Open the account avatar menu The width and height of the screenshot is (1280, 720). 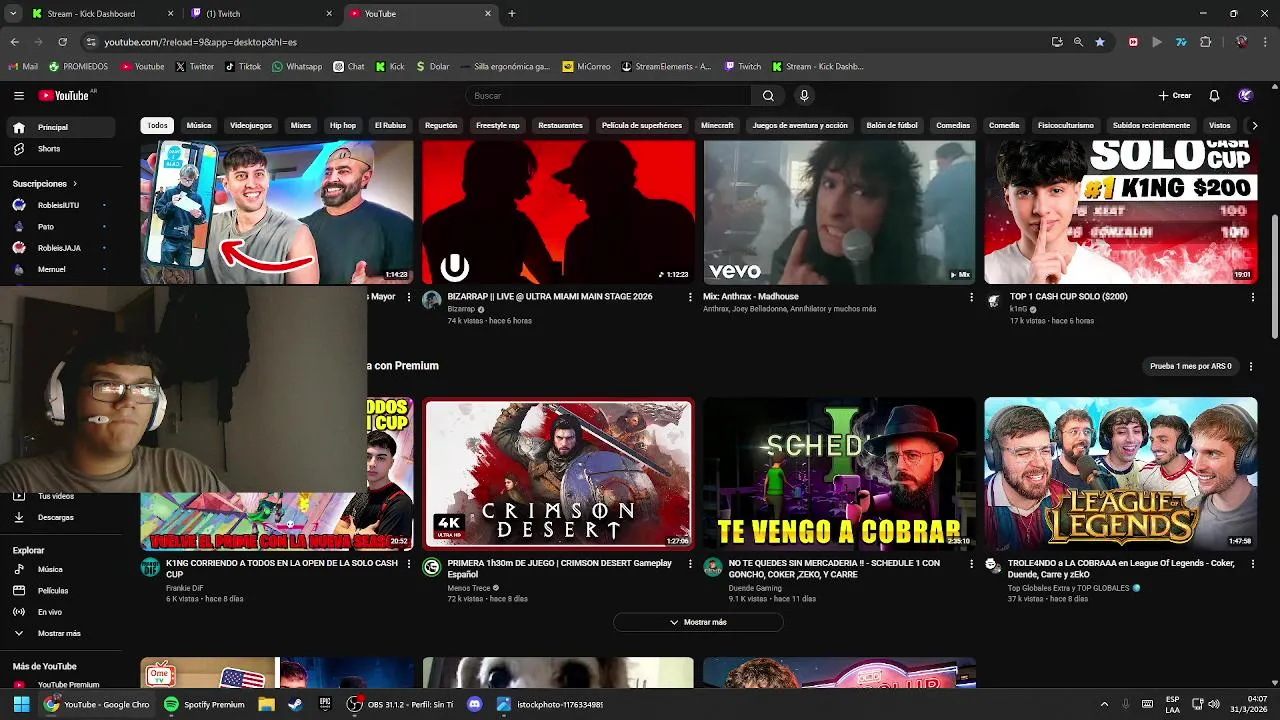coord(1245,96)
